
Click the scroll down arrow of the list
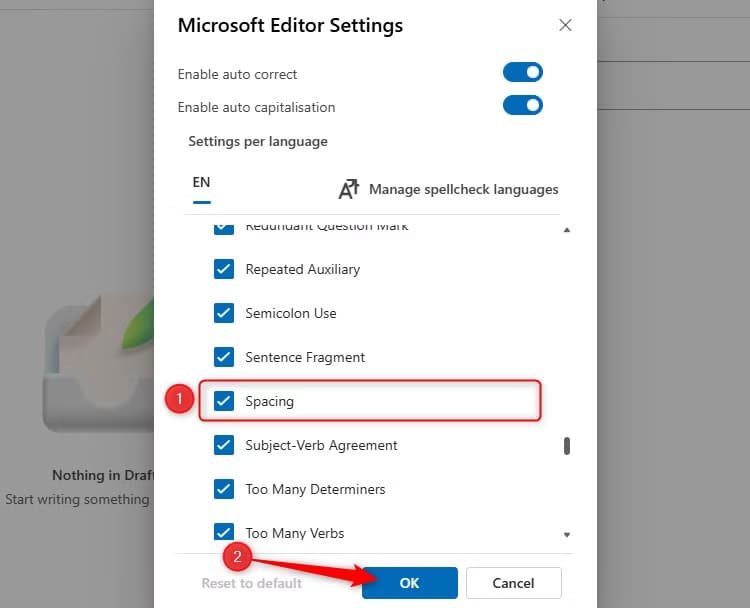click(567, 535)
